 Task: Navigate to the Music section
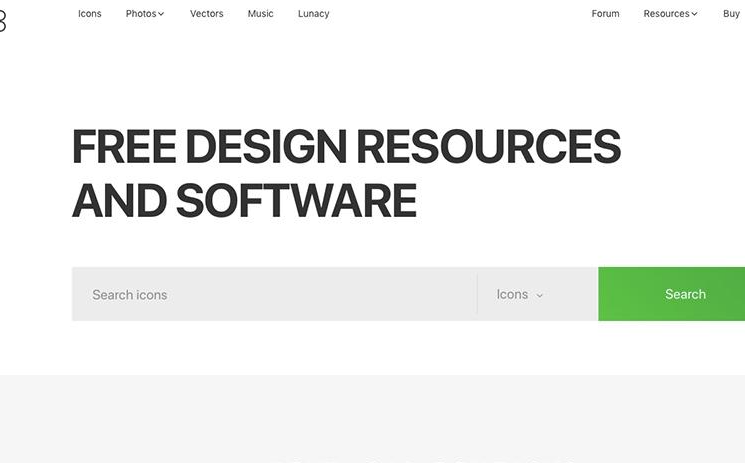(x=261, y=14)
